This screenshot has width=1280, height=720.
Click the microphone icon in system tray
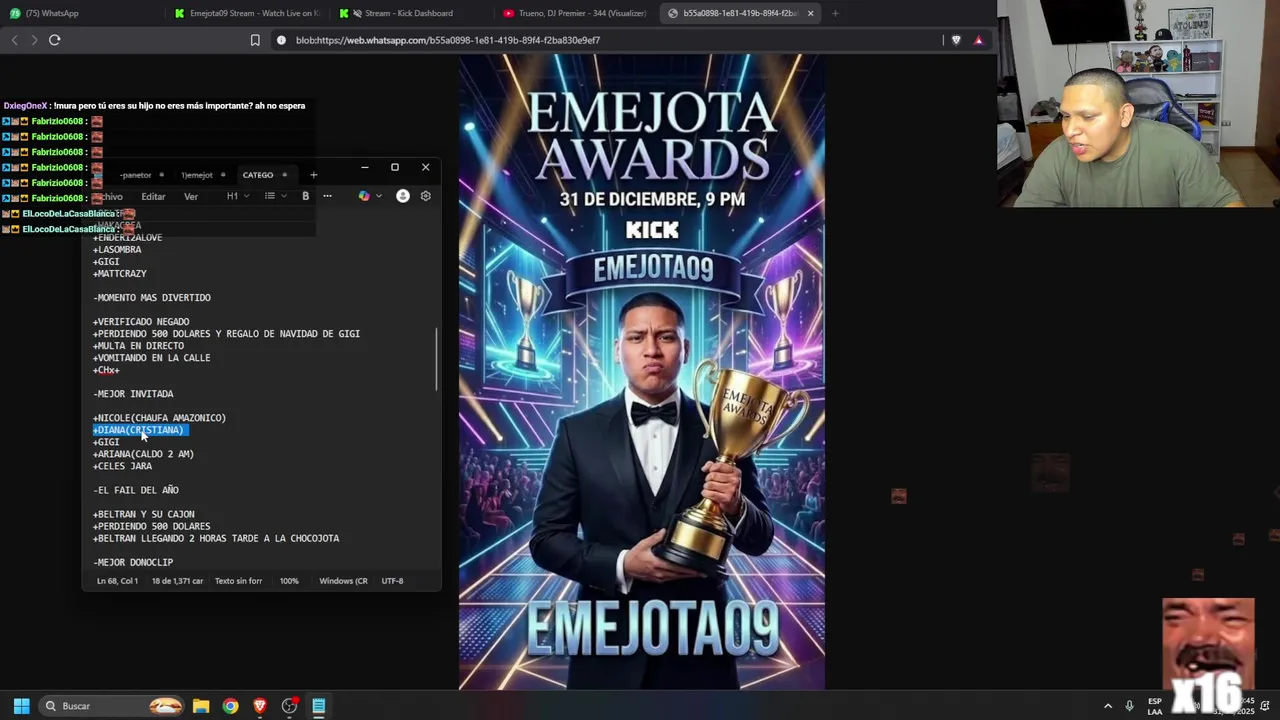1129,706
